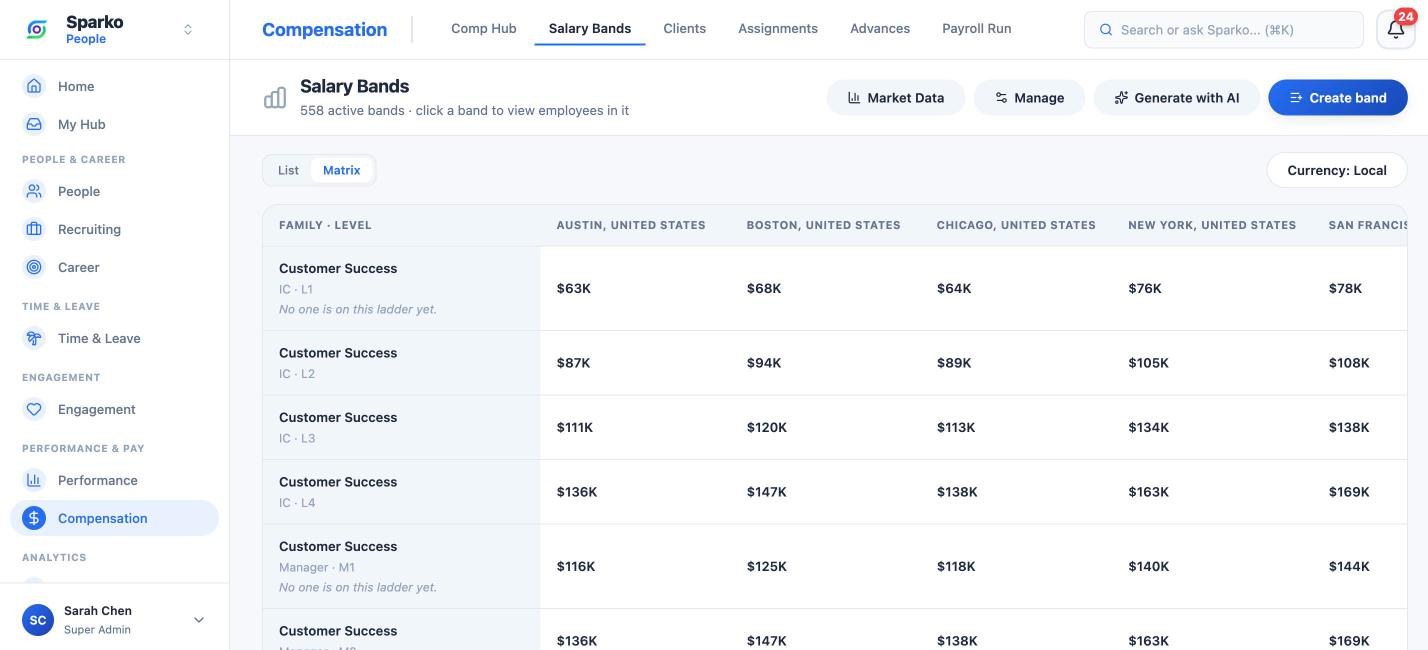Expand the Sarah Chen user menu chevron
This screenshot has width=1428, height=650.
(199, 620)
